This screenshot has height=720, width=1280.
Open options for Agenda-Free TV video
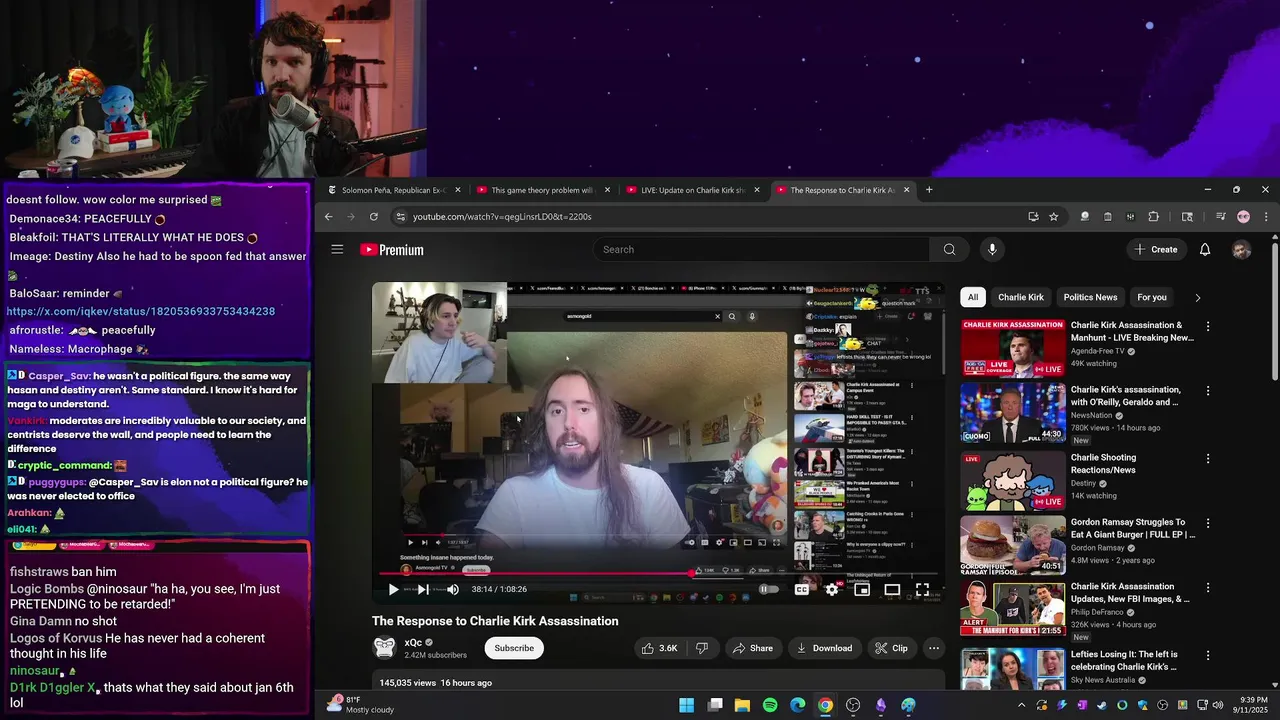[1207, 326]
